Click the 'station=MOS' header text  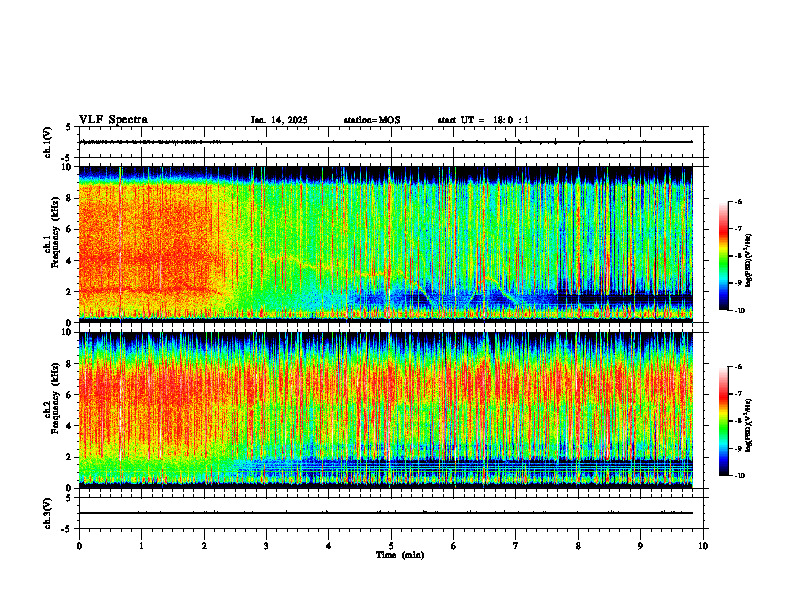click(372, 120)
